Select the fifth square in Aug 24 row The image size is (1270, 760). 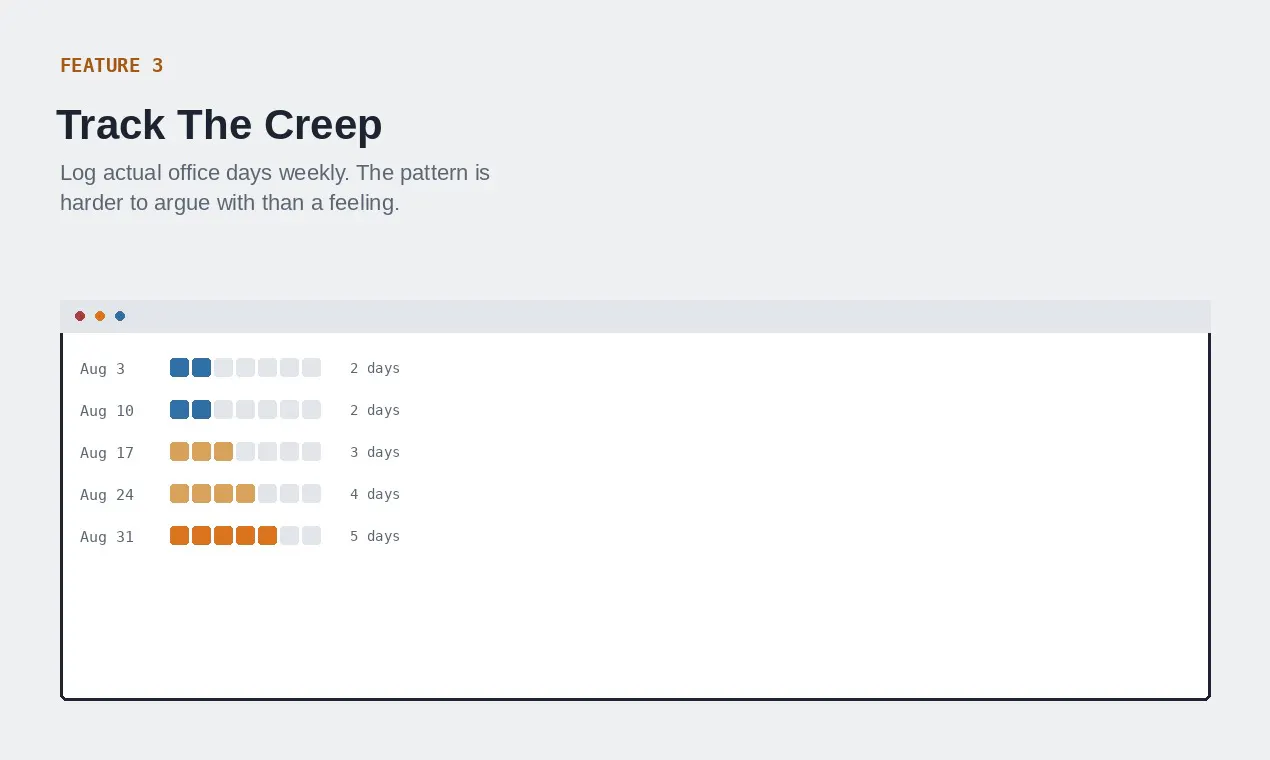point(268,494)
